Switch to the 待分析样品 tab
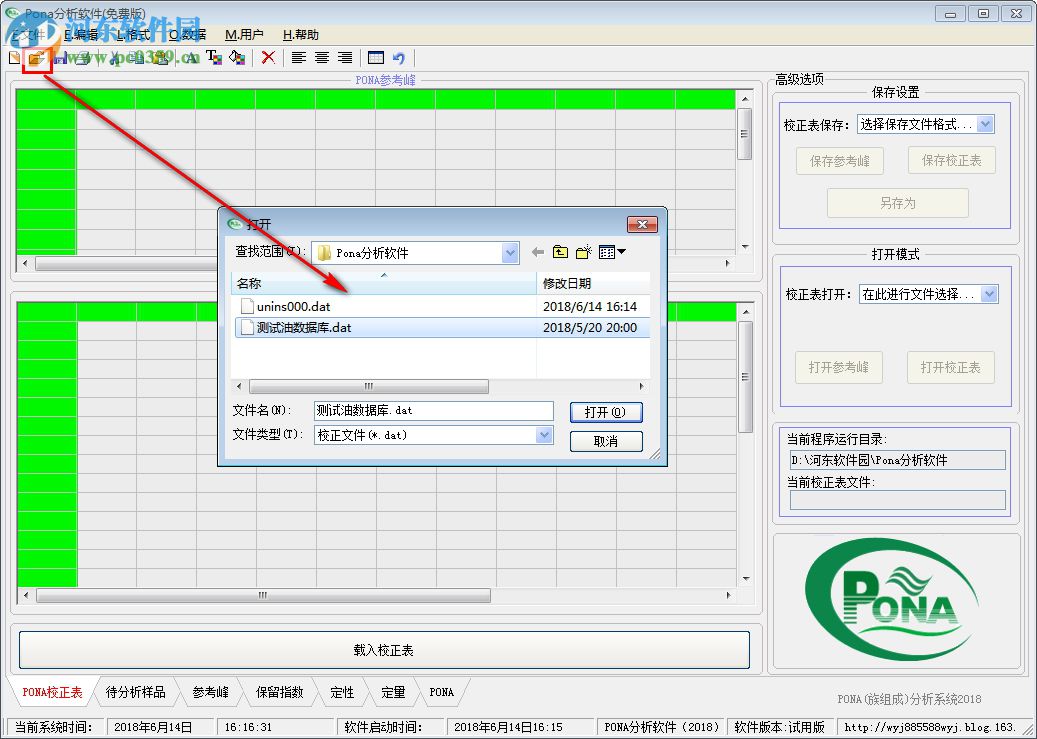The height and width of the screenshot is (739, 1037). pyautogui.click(x=136, y=692)
